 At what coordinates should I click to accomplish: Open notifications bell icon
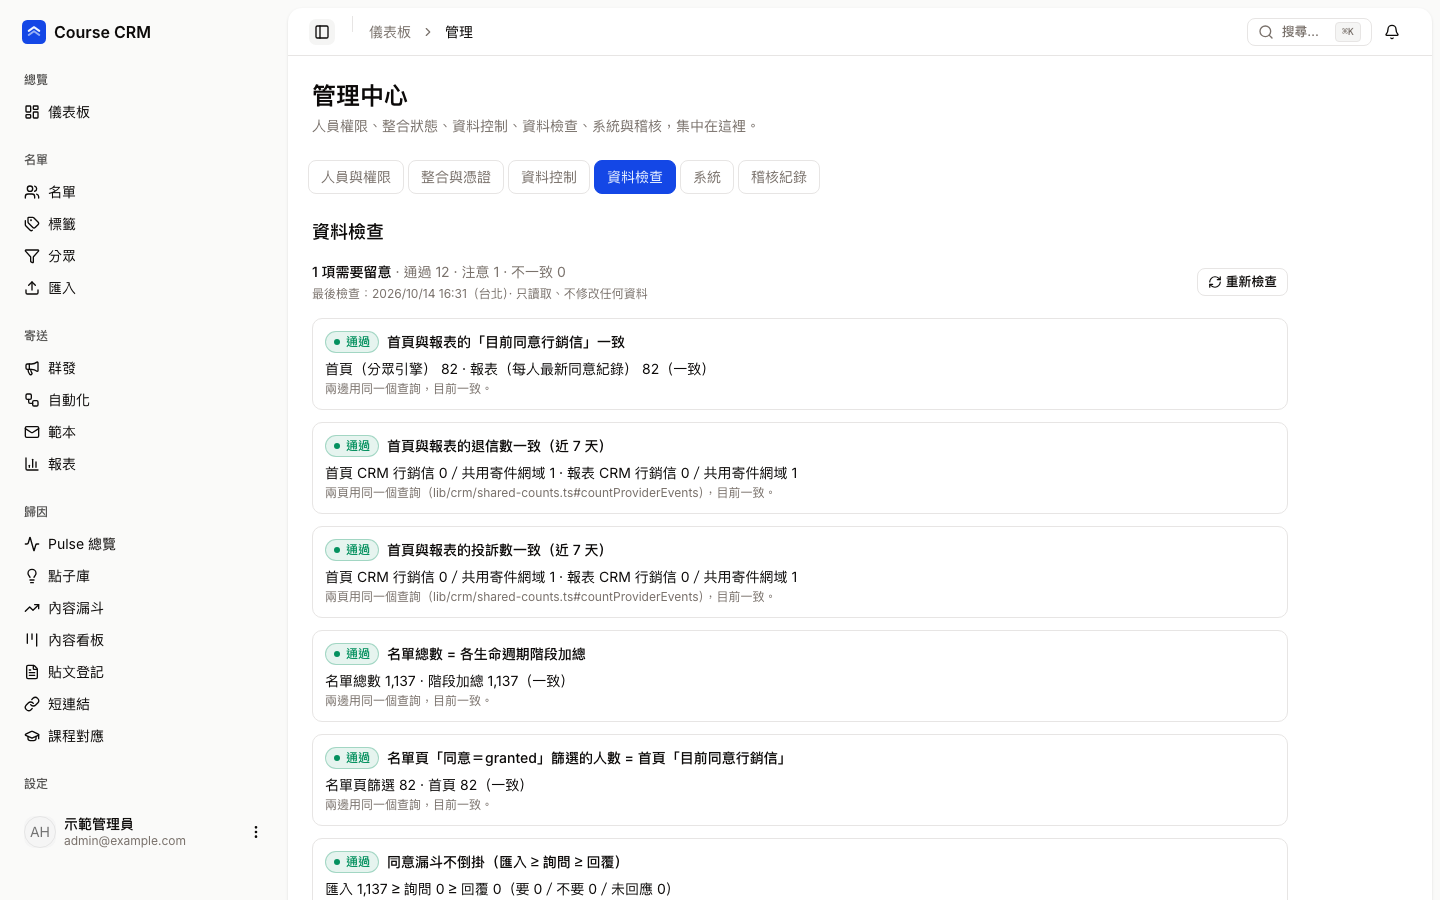pyautogui.click(x=1392, y=32)
